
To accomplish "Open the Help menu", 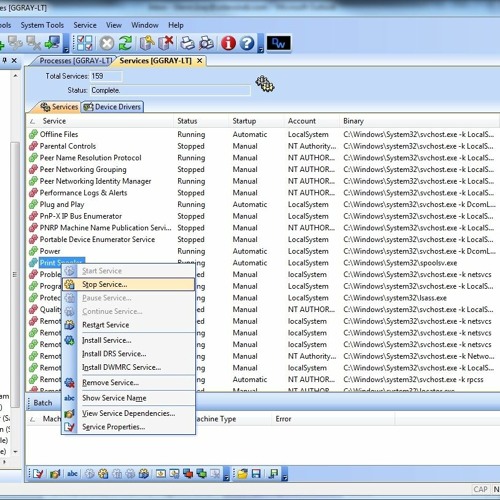I will point(176,25).
